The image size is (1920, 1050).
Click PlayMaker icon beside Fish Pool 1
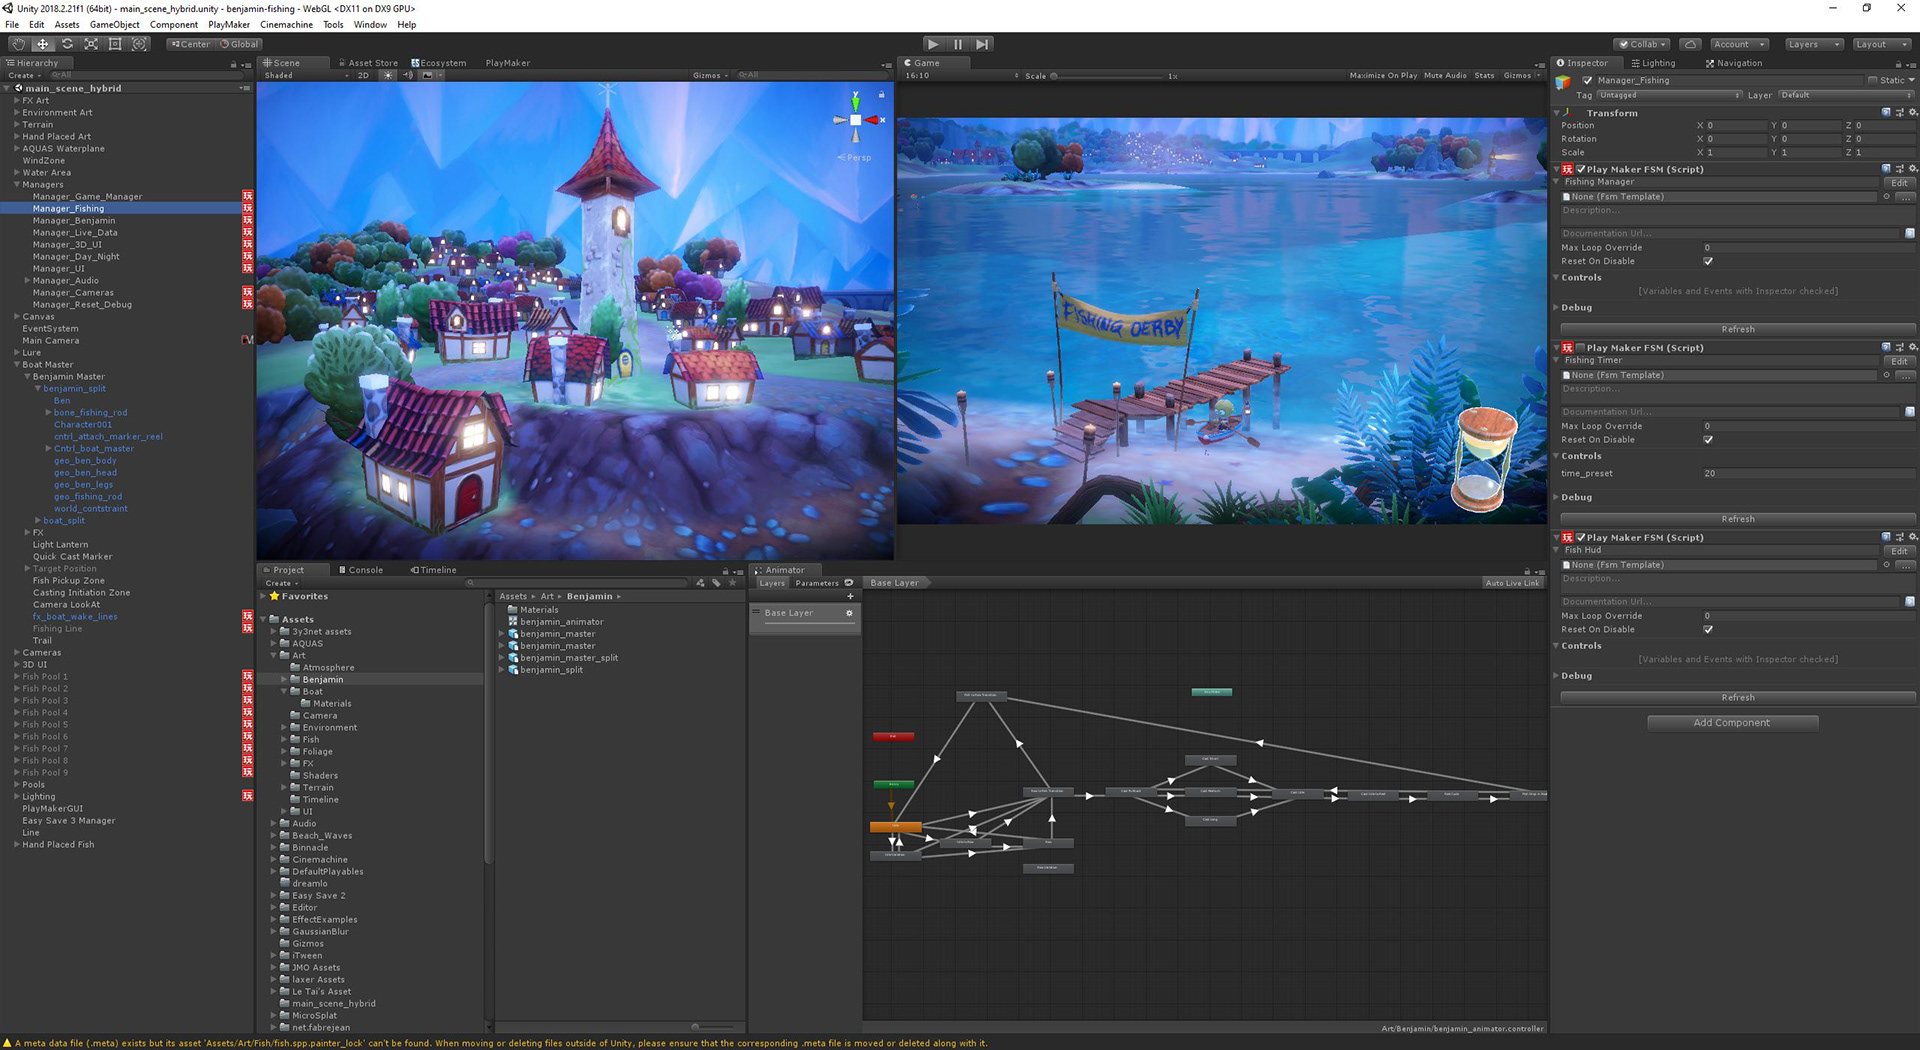tap(247, 676)
